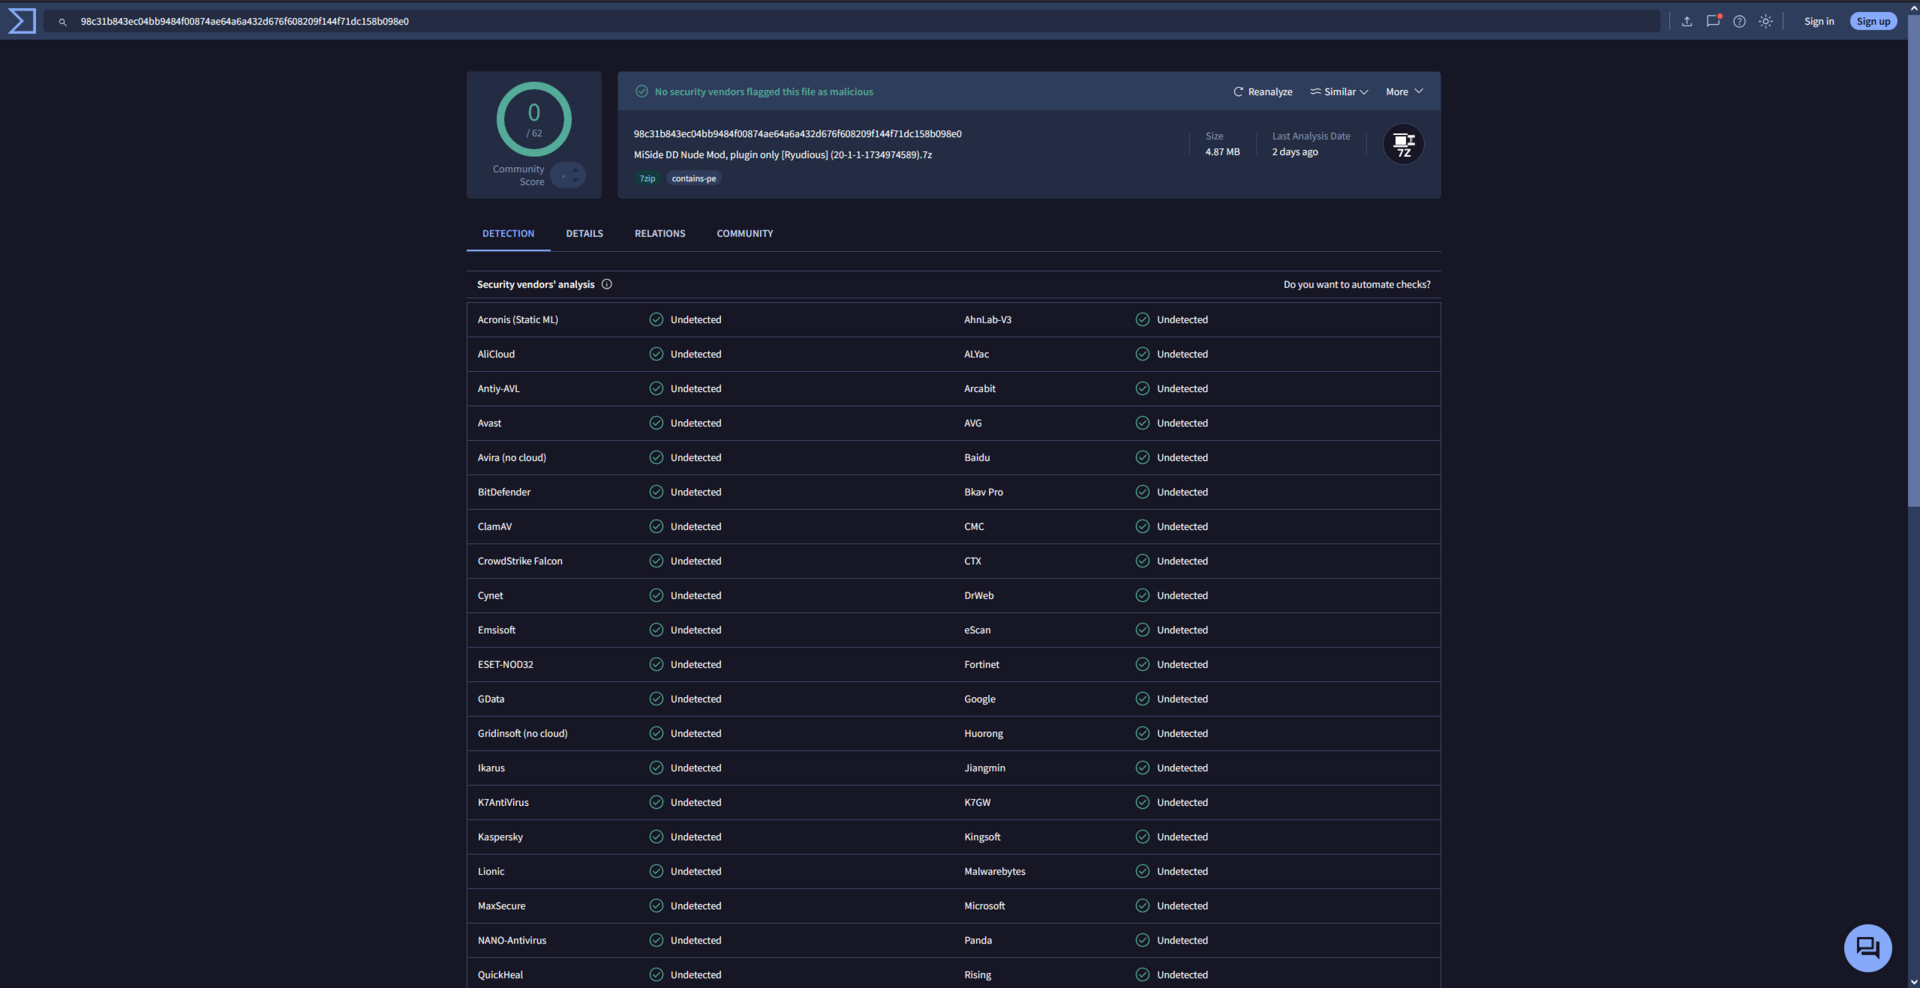The width and height of the screenshot is (1920, 988).
Task: Click Malwarebytes undetected check icon
Action: point(1142,871)
